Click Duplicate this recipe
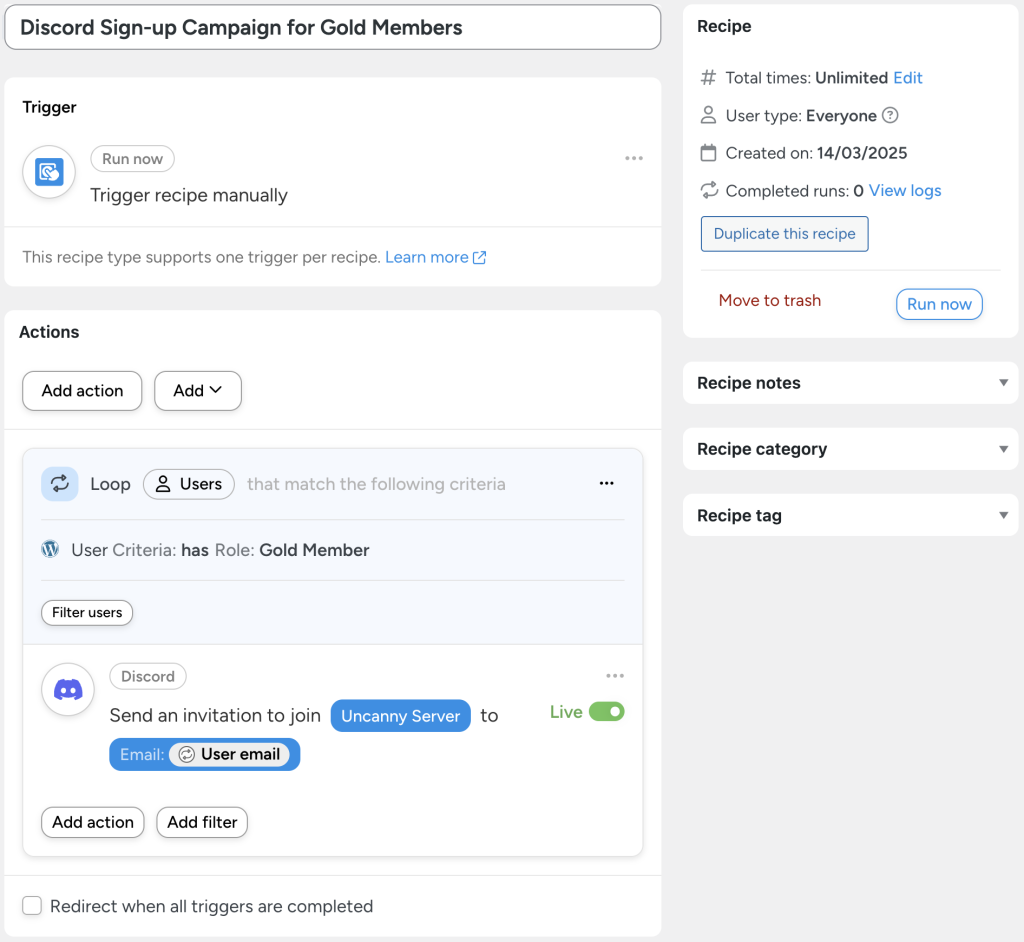This screenshot has width=1024, height=942. (x=784, y=233)
